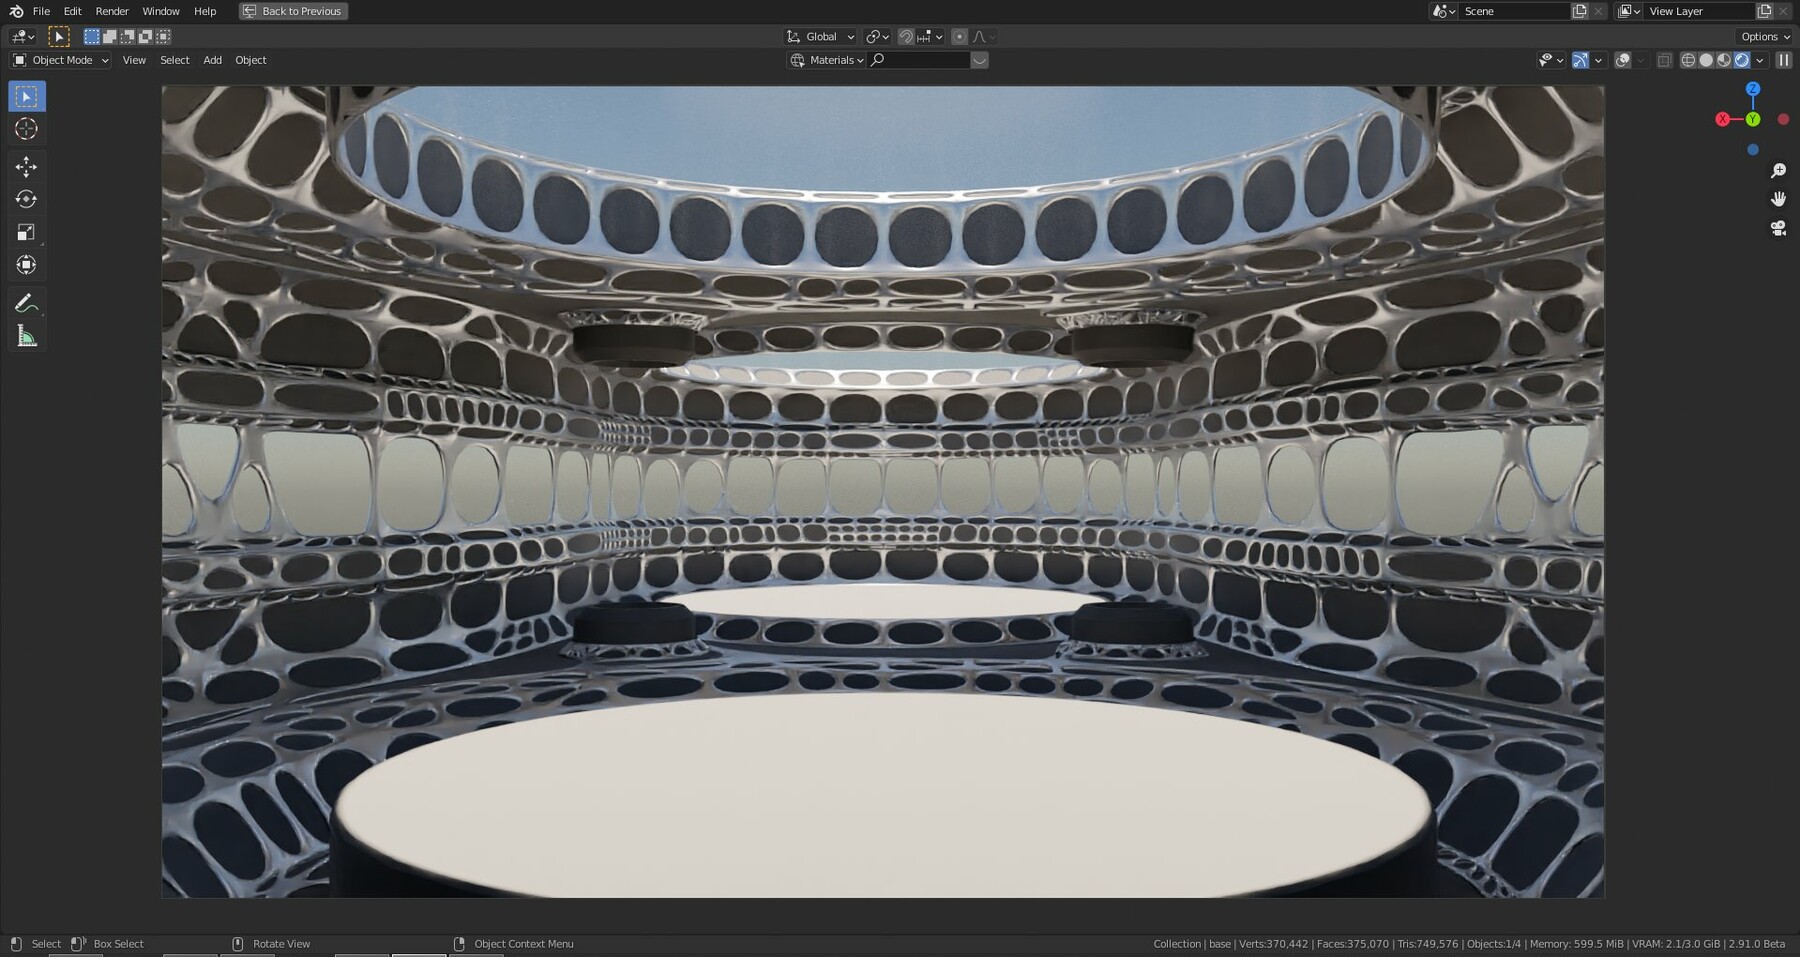Expand the Options dropdown
Image resolution: width=1800 pixels, height=957 pixels.
1766,37
